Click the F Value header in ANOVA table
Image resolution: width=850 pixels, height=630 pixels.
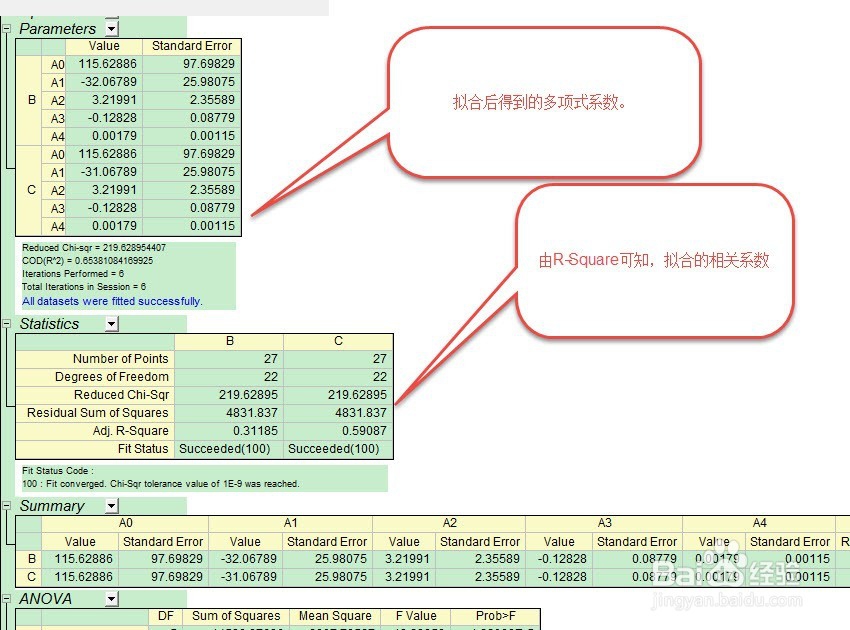click(416, 616)
